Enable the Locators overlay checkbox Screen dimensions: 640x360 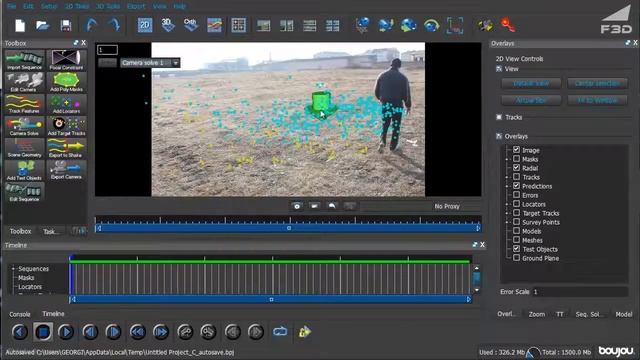516,204
